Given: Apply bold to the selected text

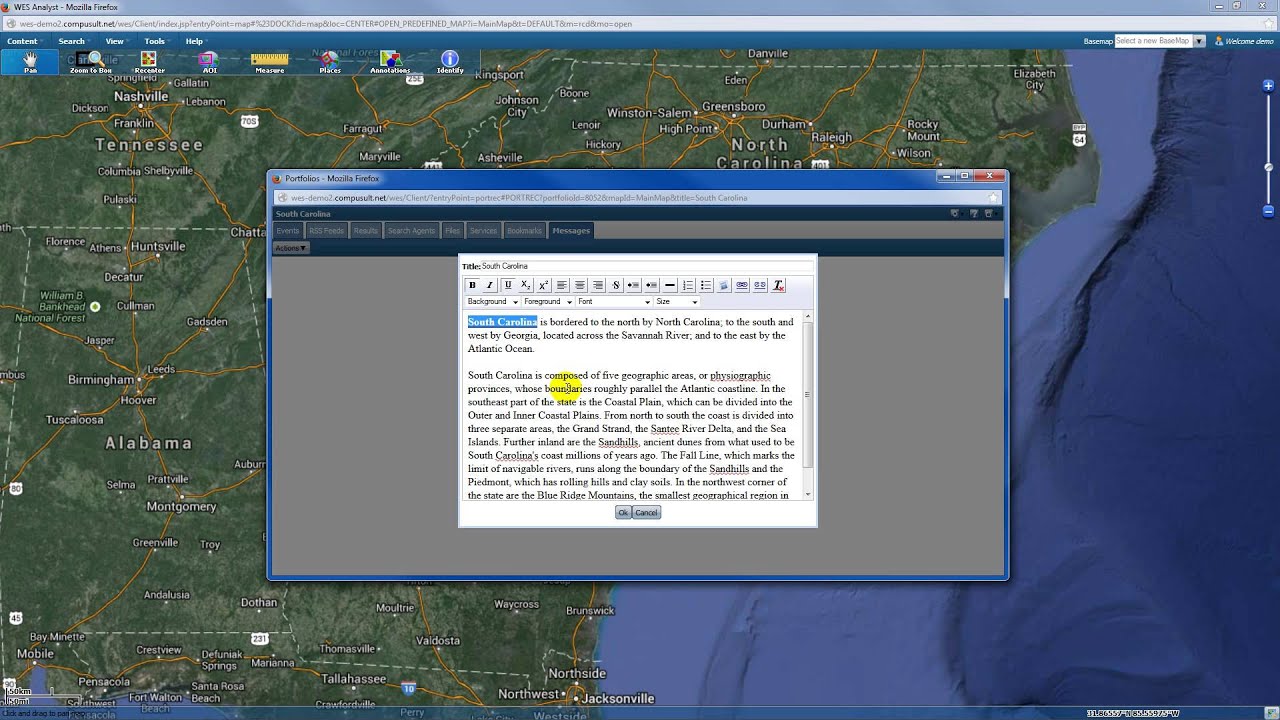Looking at the screenshot, I should 472,285.
